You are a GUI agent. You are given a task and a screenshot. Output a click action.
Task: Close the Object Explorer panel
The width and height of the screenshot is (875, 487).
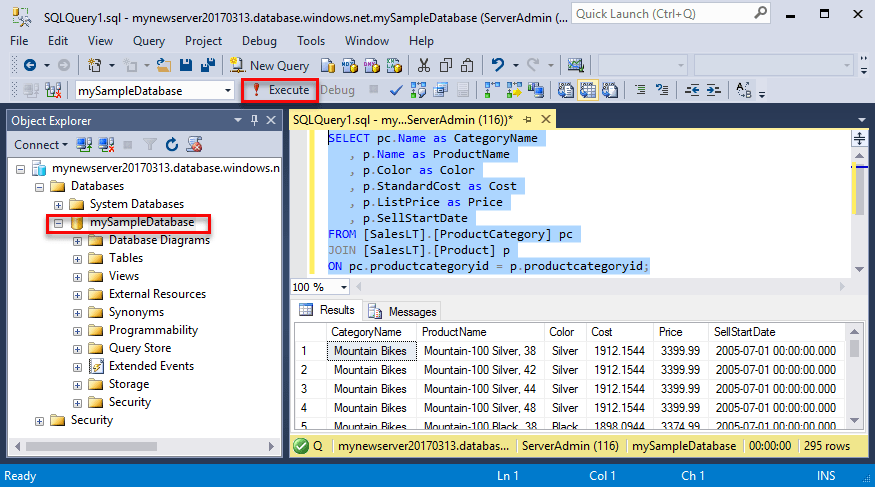[x=271, y=120]
